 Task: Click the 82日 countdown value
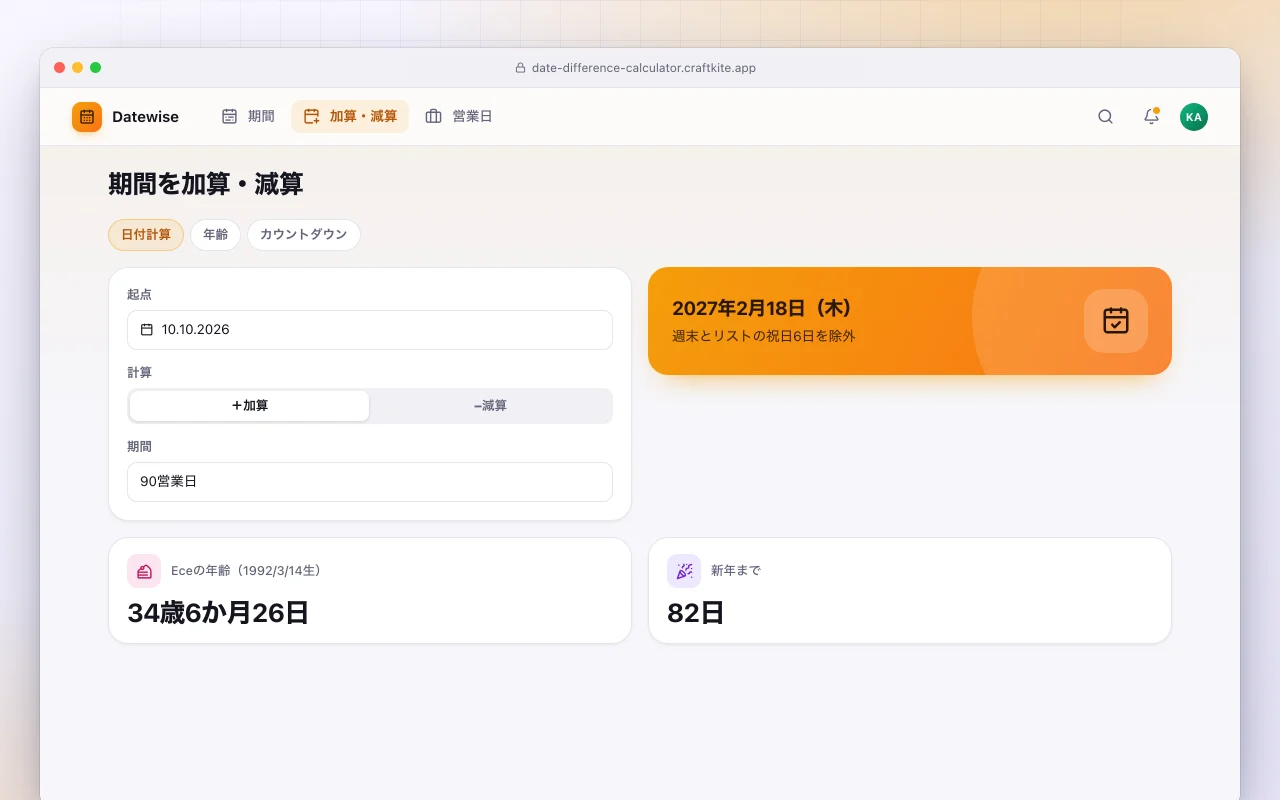tap(695, 613)
